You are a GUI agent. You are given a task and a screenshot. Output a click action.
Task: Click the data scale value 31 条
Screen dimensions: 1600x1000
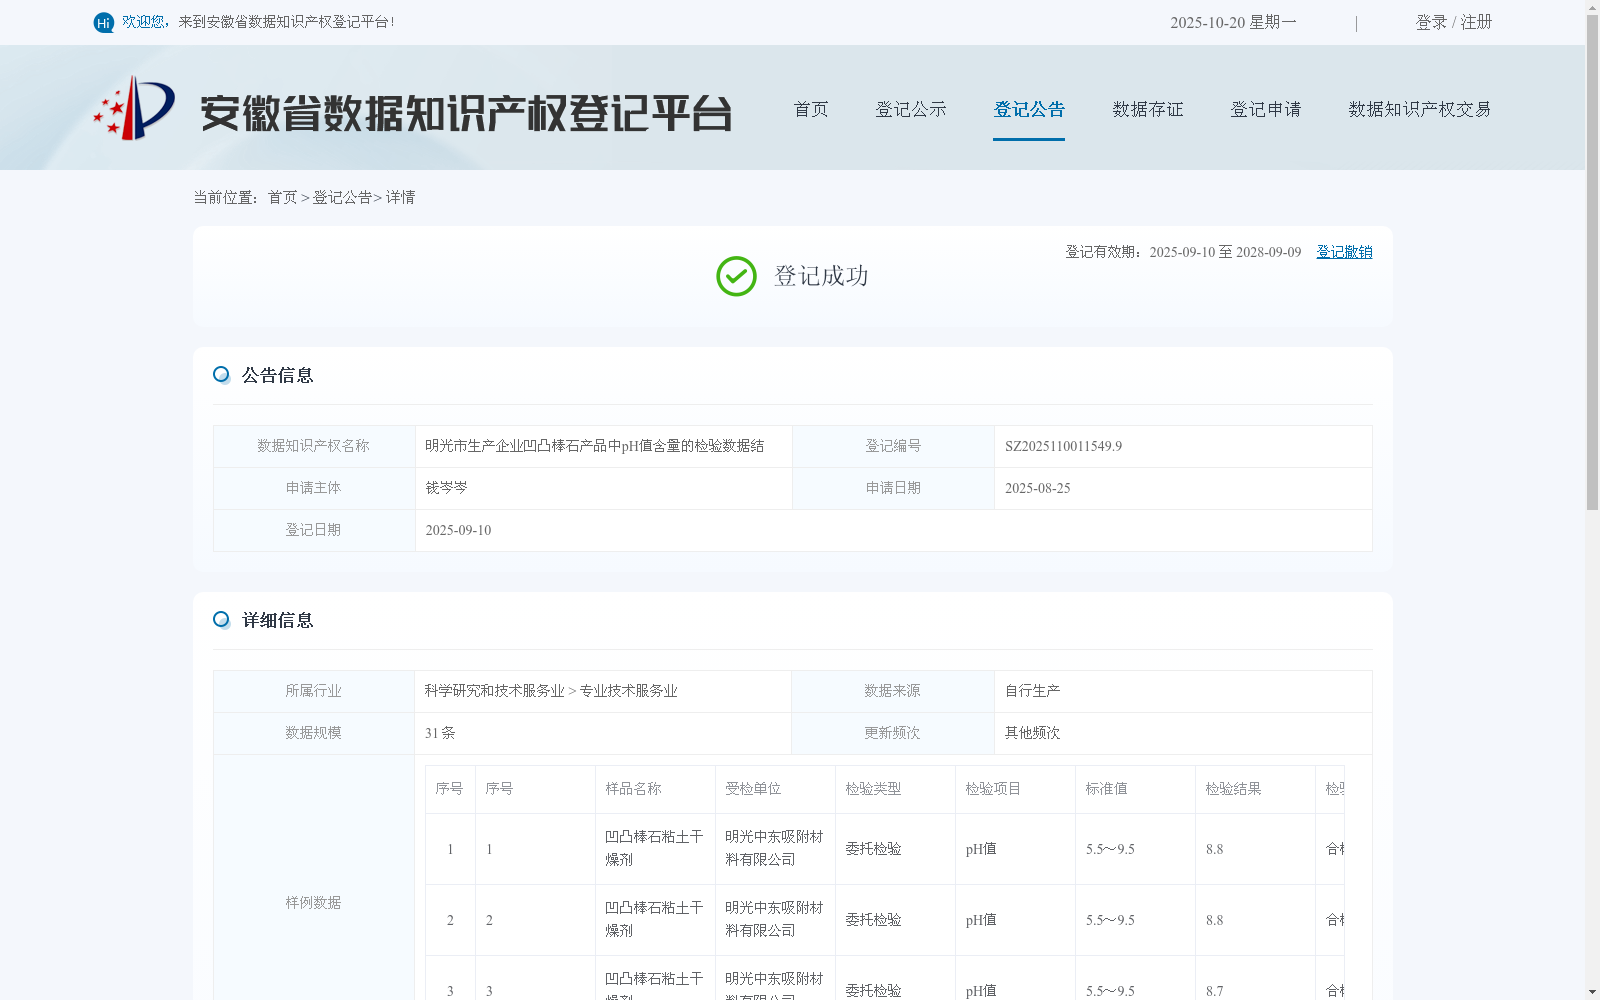(440, 733)
